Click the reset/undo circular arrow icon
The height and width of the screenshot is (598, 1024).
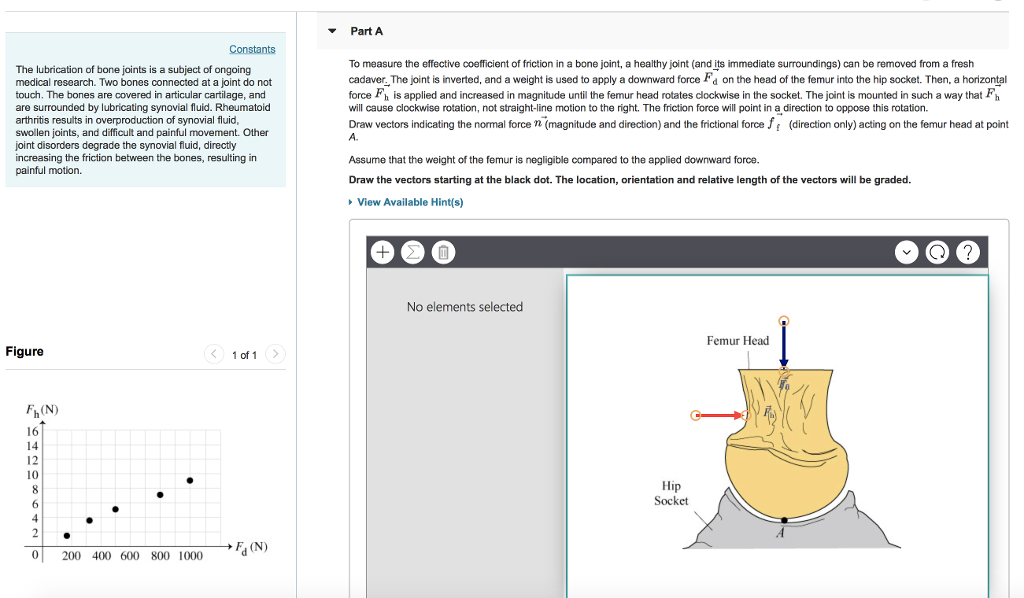click(x=937, y=252)
